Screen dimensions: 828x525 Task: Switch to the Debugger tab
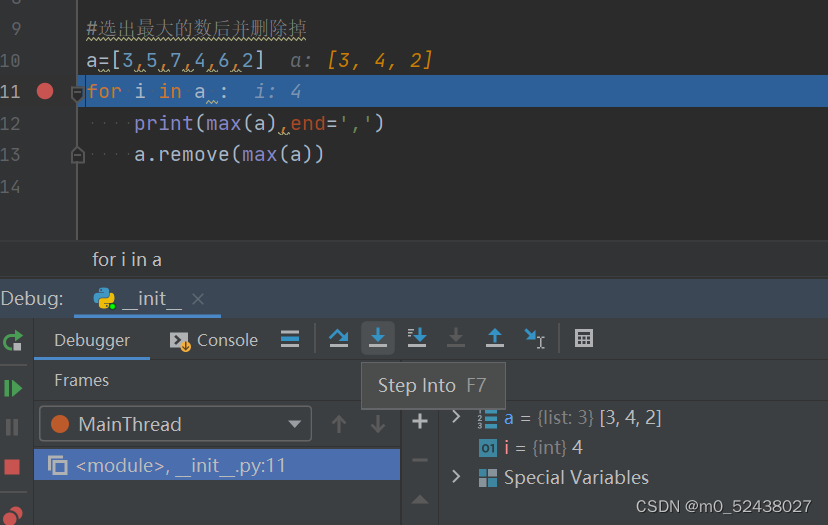[x=92, y=340]
